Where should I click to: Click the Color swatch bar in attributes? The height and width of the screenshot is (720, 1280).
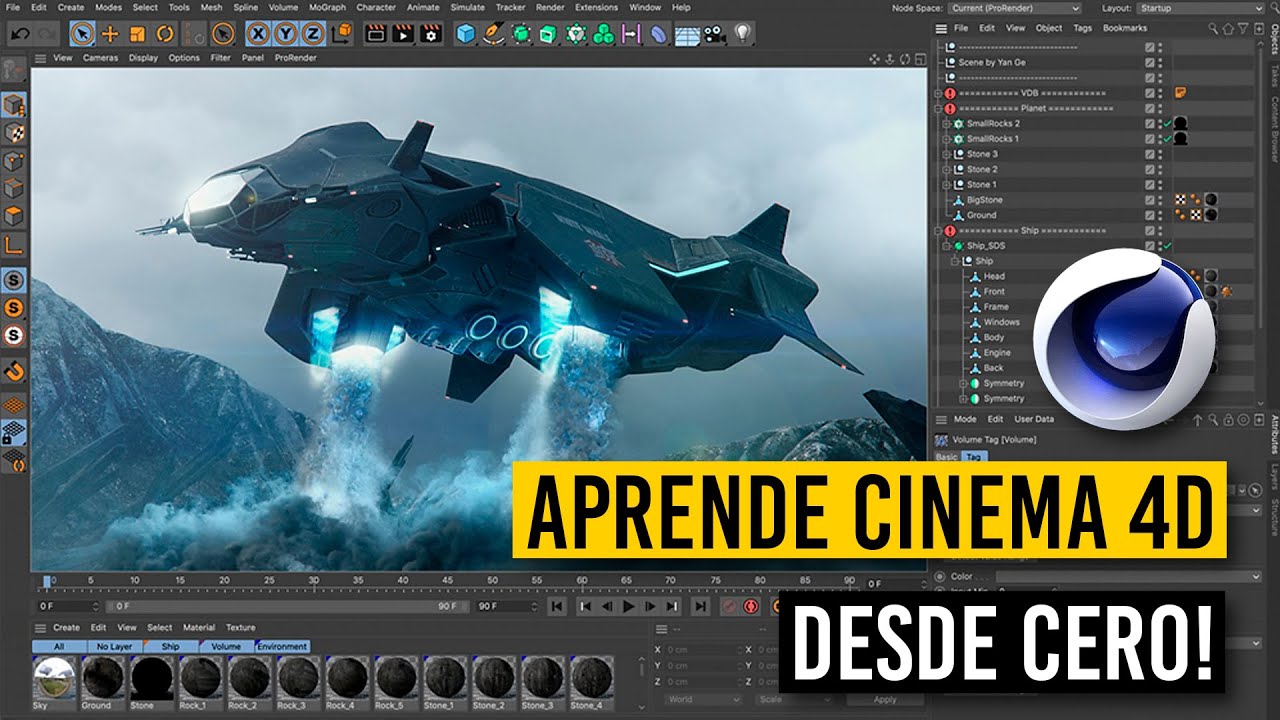1128,577
